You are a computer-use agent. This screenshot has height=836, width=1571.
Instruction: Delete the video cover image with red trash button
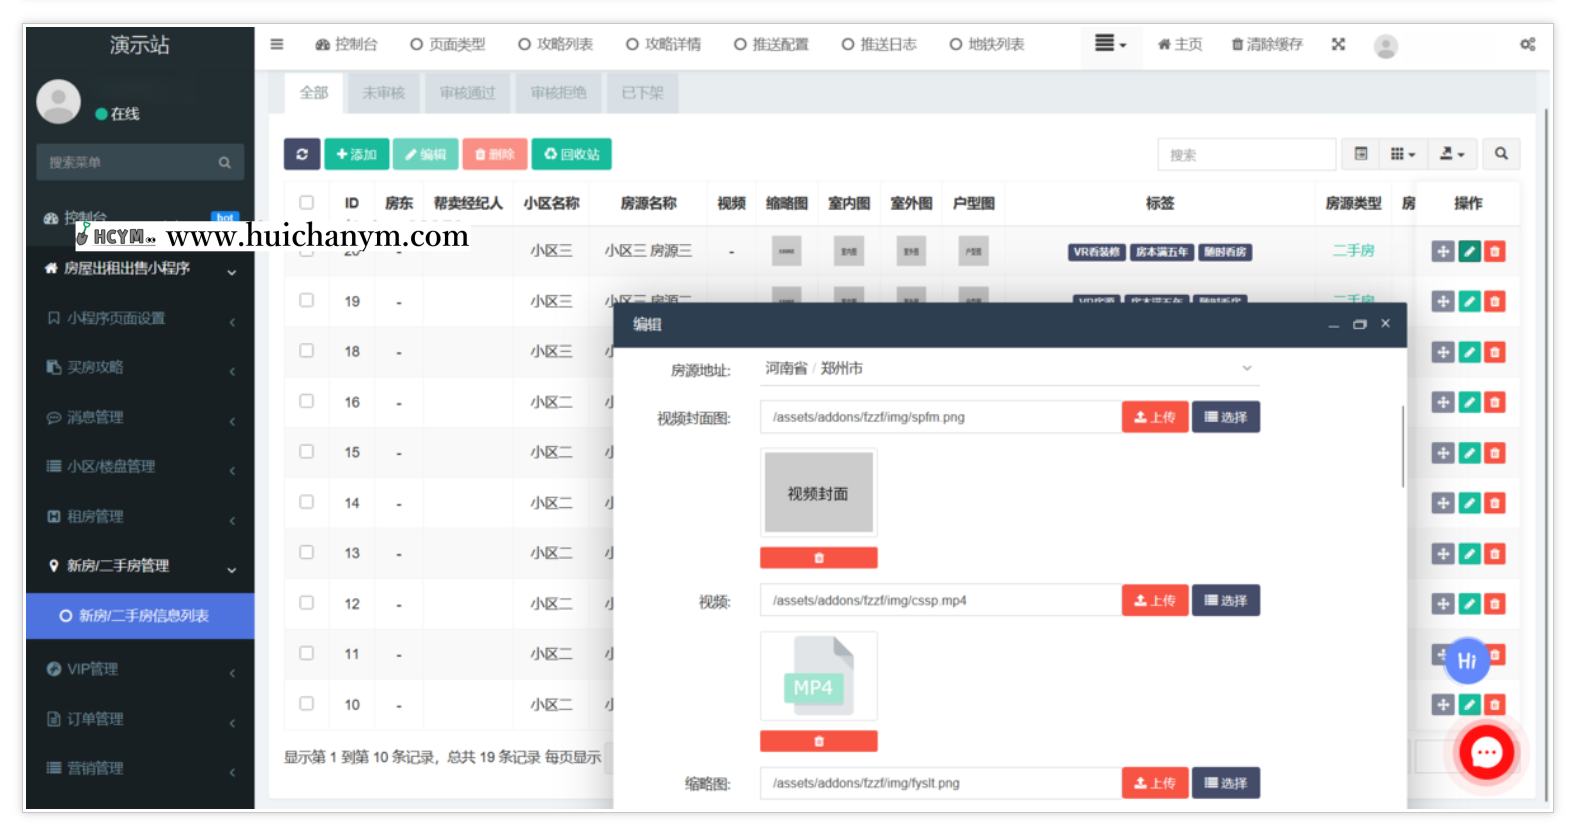coord(818,558)
